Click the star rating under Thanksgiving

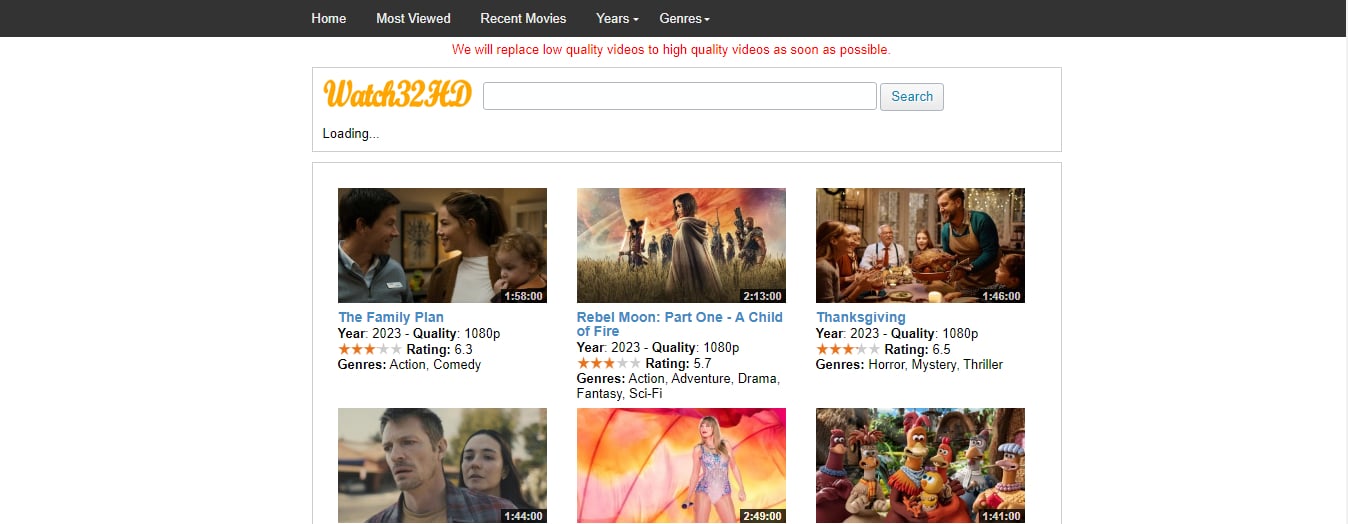(x=848, y=349)
